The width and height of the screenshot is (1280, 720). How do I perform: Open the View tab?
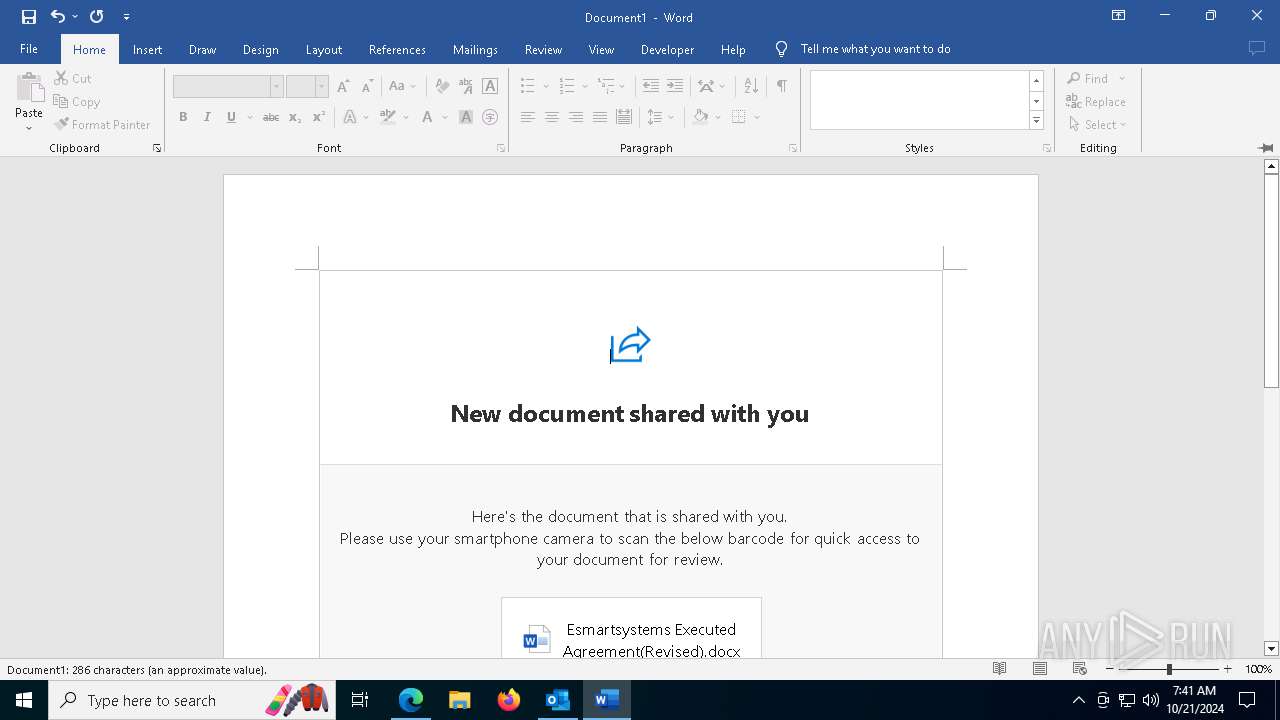coord(601,49)
